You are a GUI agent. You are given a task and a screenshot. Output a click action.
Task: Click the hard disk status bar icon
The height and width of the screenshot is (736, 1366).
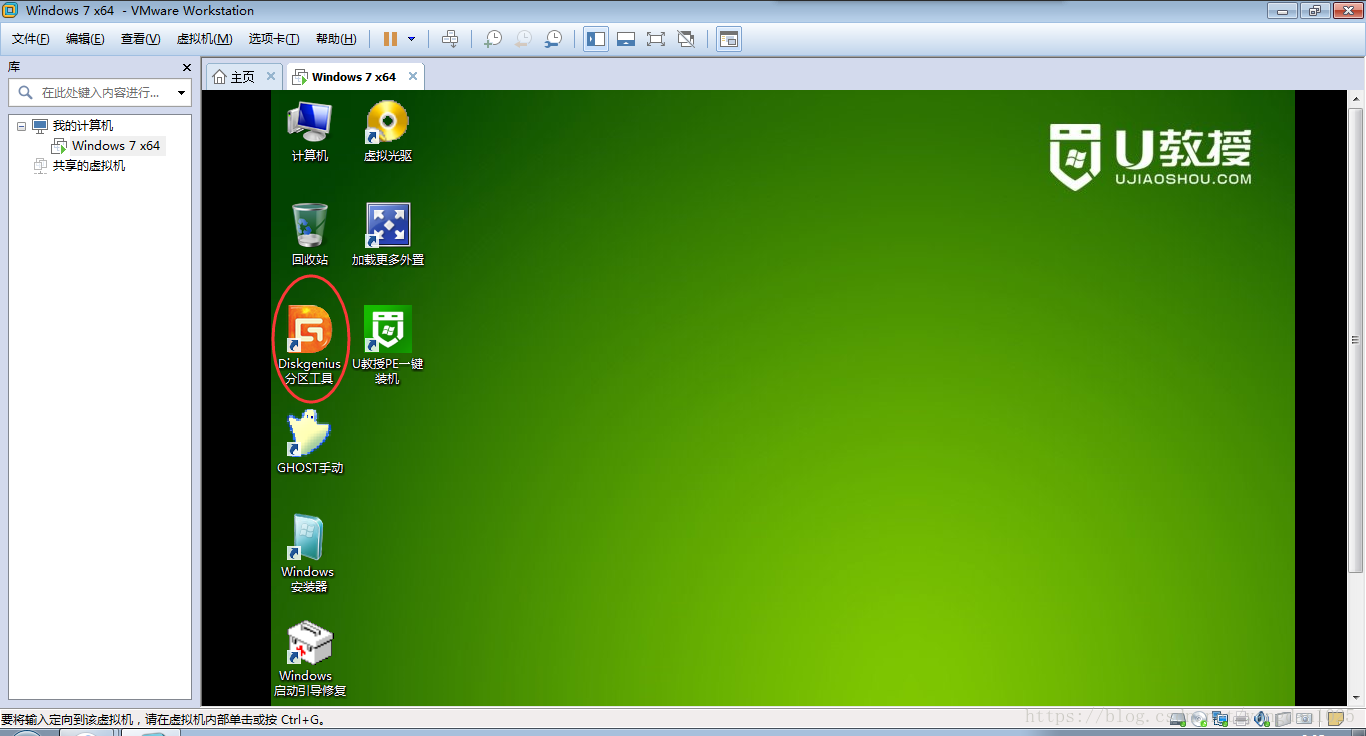click(1178, 719)
